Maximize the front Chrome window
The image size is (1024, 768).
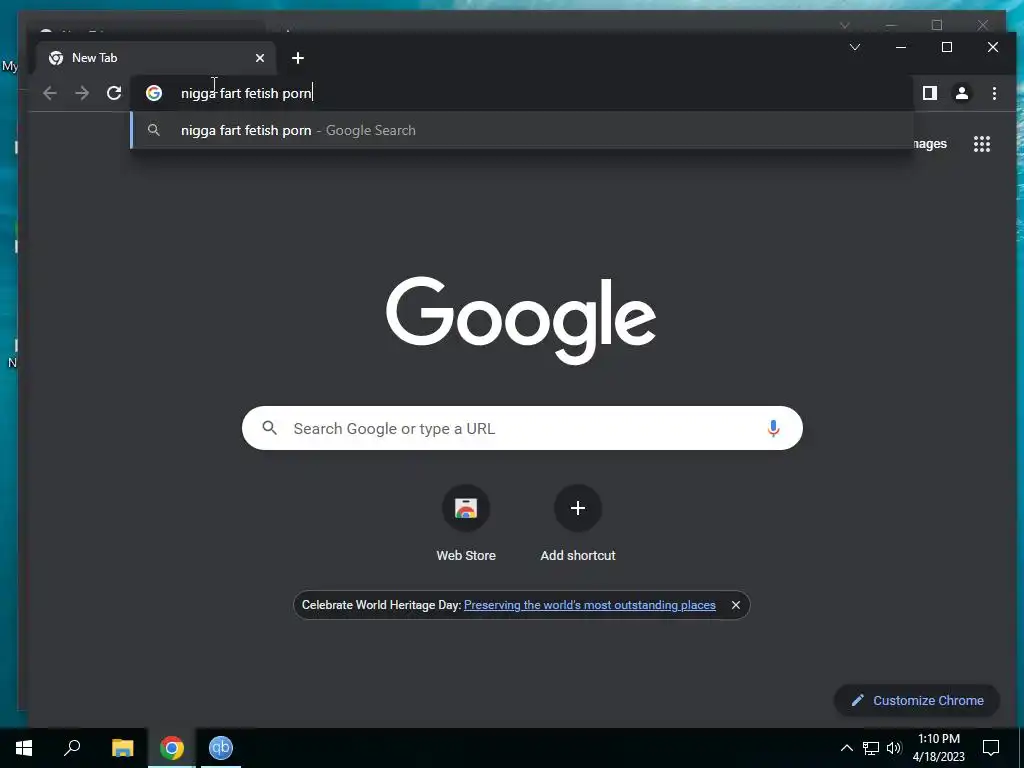(x=947, y=47)
